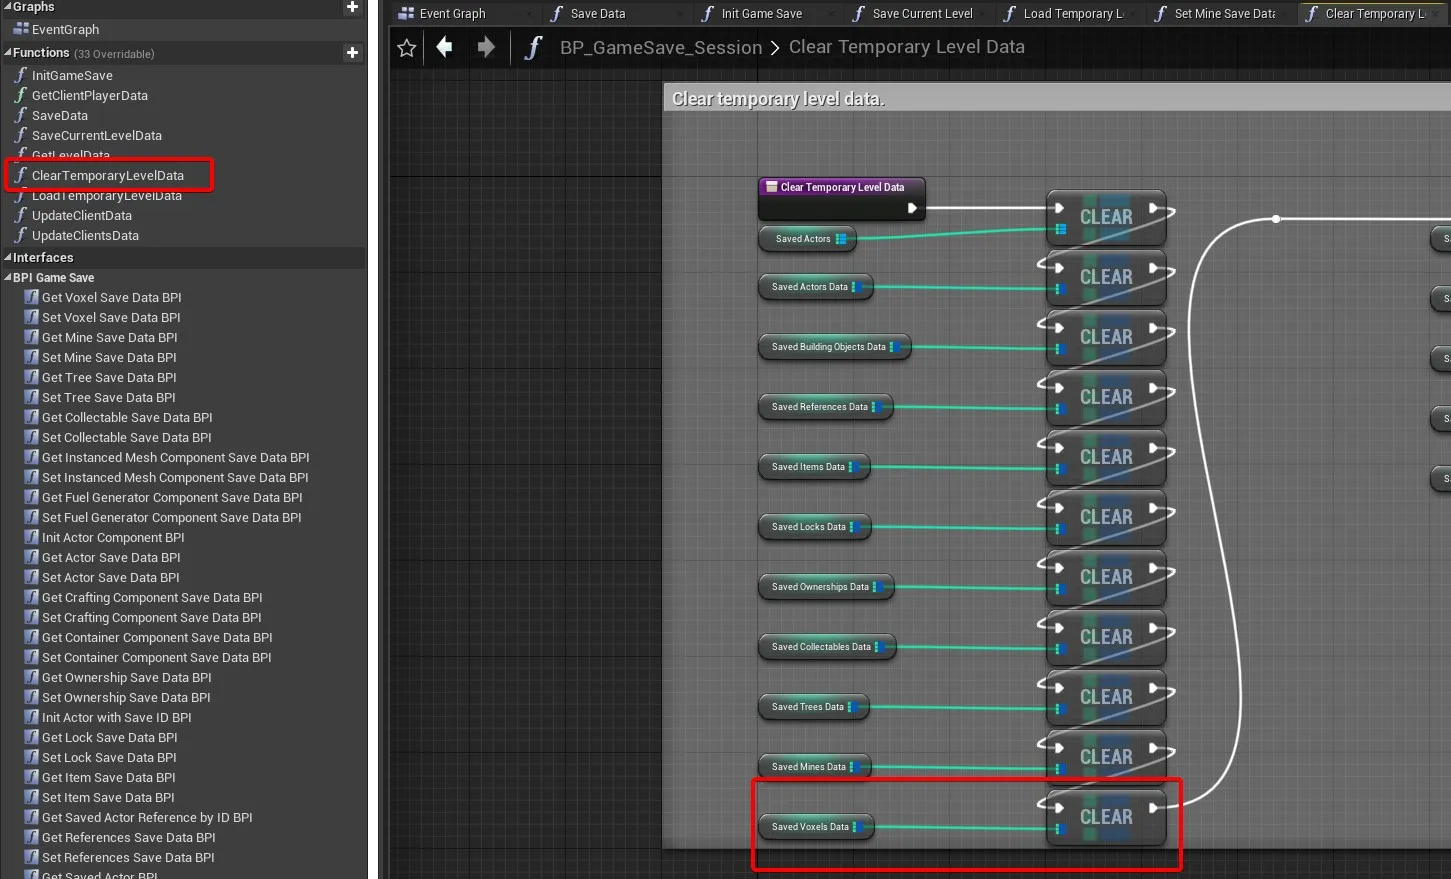Click the EventGraph icon in Graphs list
Screen dimensions: 1451x879
[21, 30]
